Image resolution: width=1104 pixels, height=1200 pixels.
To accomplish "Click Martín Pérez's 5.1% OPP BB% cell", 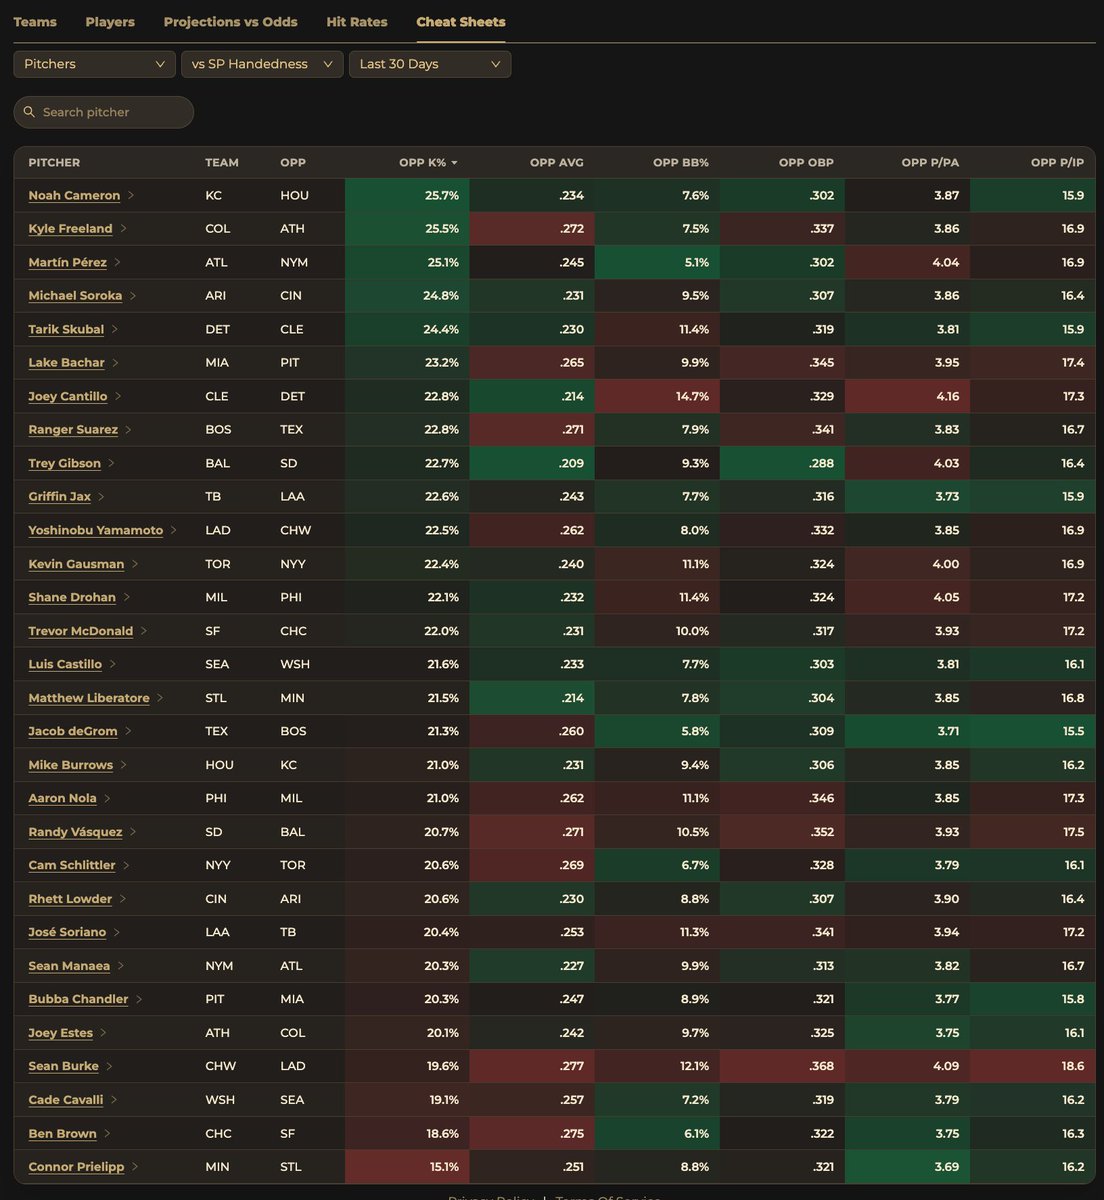I will pos(657,262).
